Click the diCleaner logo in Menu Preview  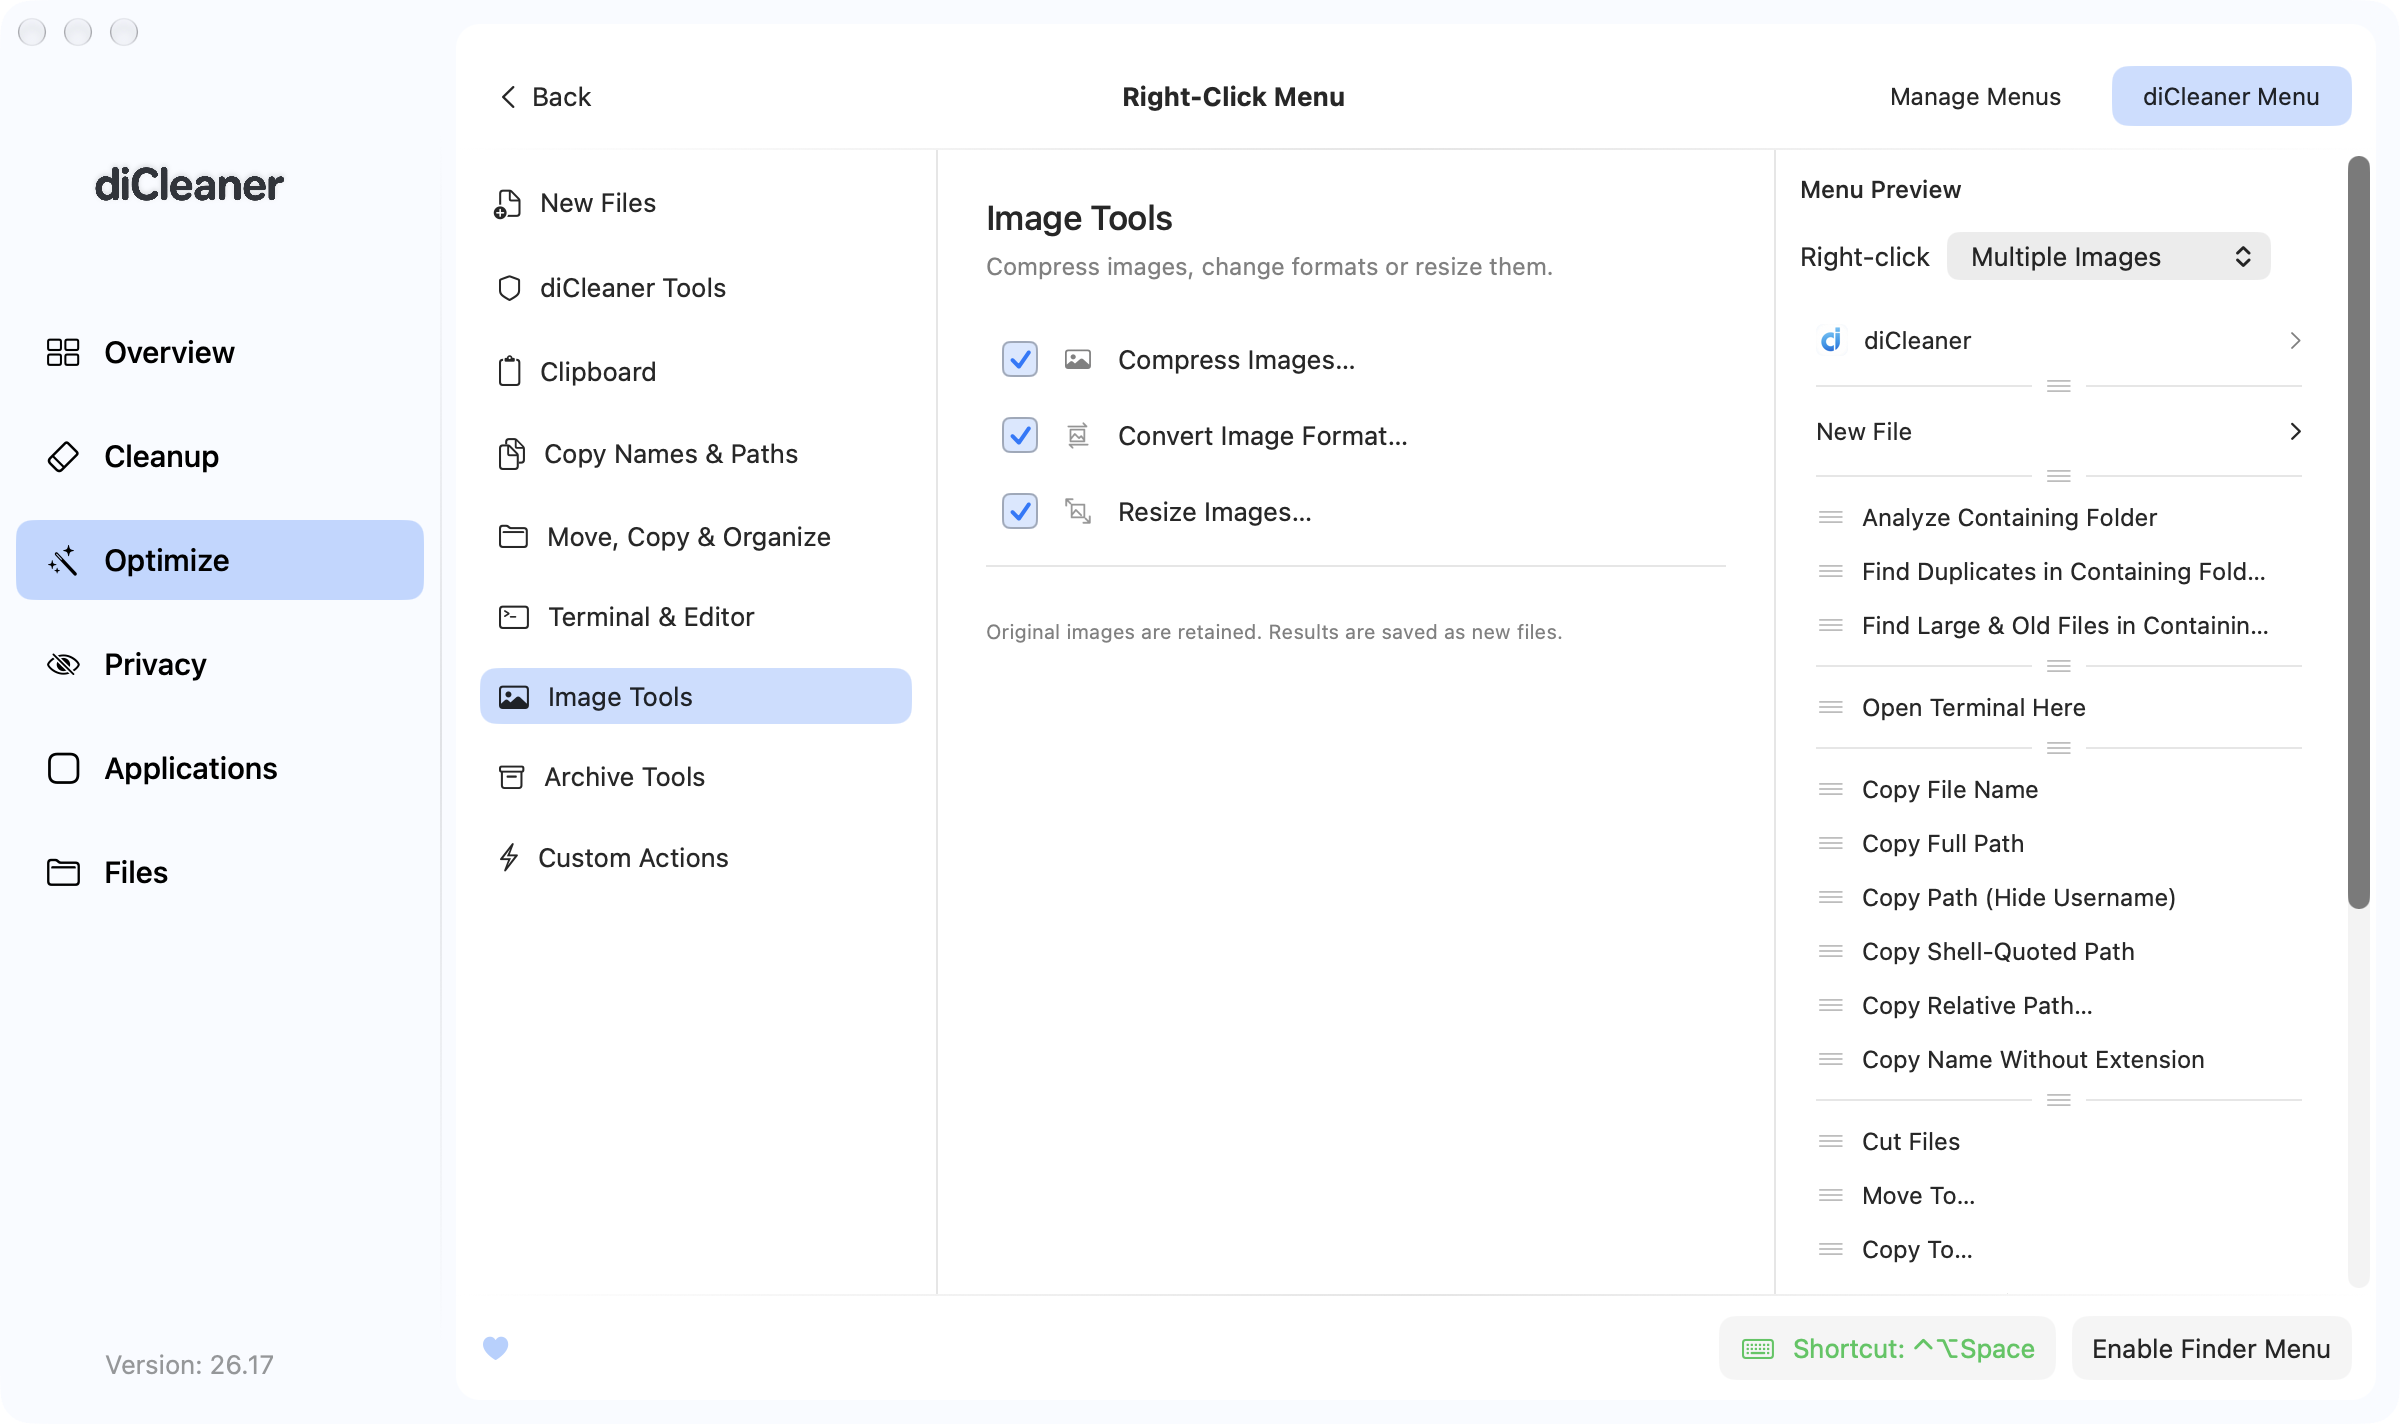point(1831,341)
